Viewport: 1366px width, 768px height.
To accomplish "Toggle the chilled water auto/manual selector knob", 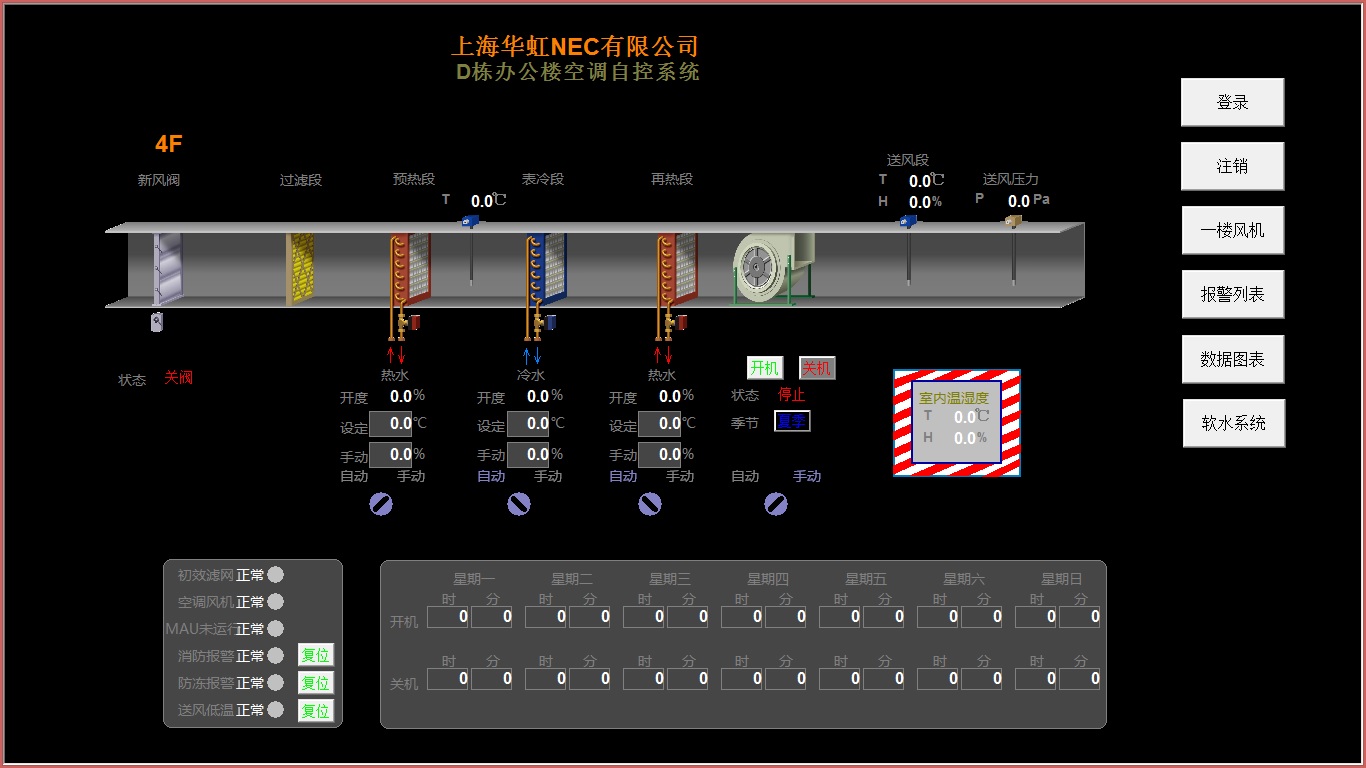I will pyautogui.click(x=519, y=505).
